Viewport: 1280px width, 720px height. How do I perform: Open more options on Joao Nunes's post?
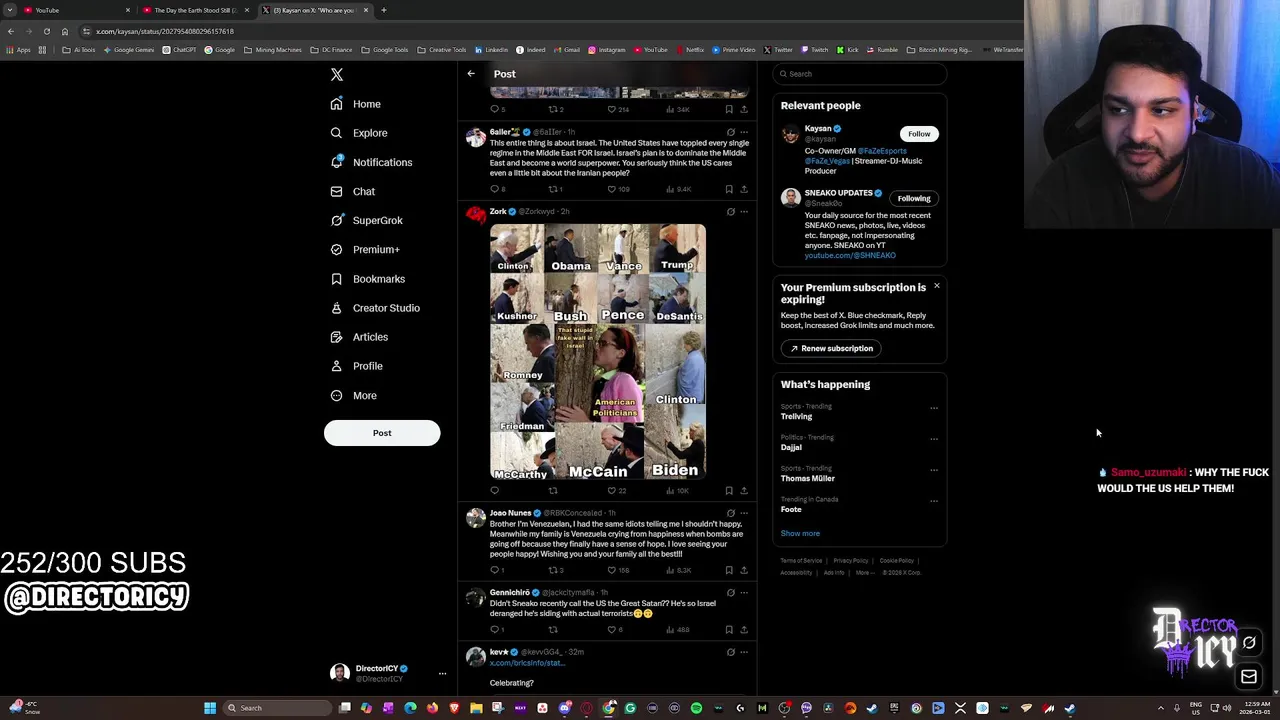pos(744,513)
